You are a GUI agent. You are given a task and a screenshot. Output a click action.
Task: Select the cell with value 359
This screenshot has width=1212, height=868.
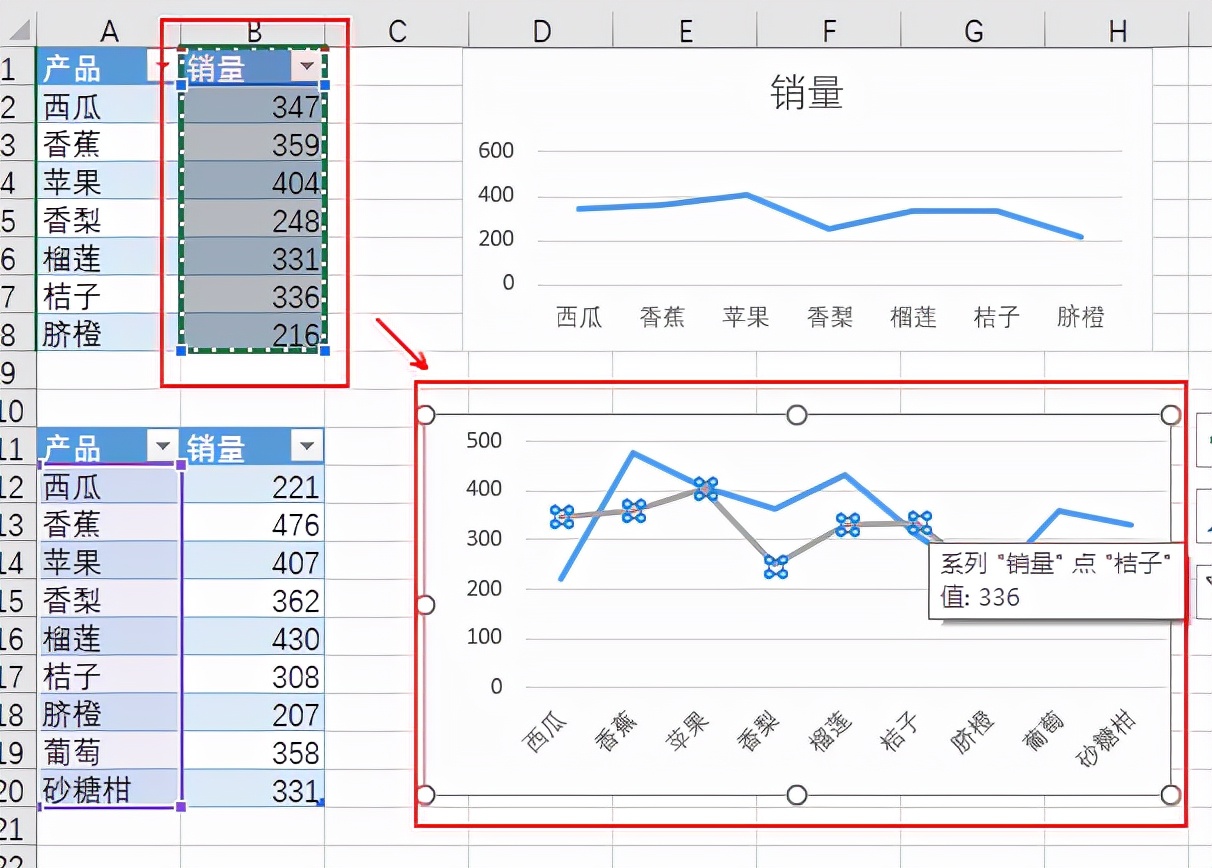point(253,143)
